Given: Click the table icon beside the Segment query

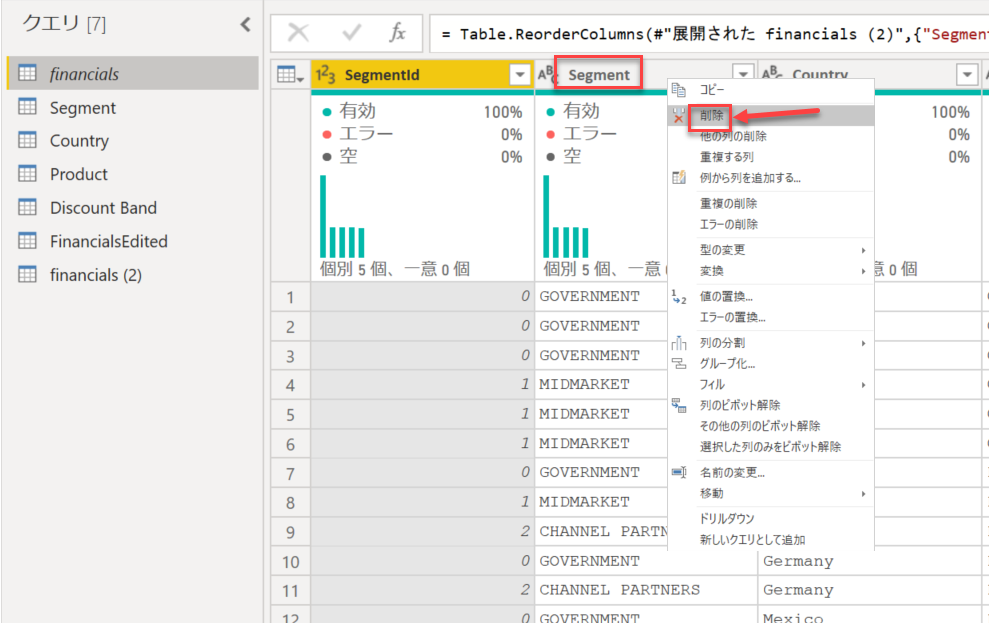Looking at the screenshot, I should 27,107.
